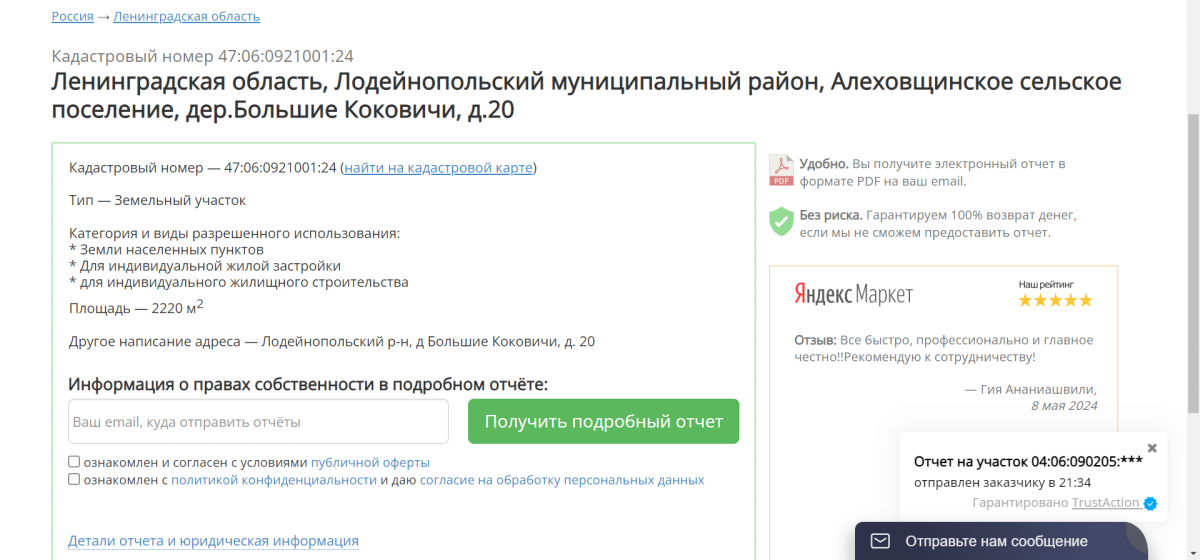This screenshot has height=560, width=1200.
Task: Click the green shield checkmark icon
Action: [x=781, y=222]
